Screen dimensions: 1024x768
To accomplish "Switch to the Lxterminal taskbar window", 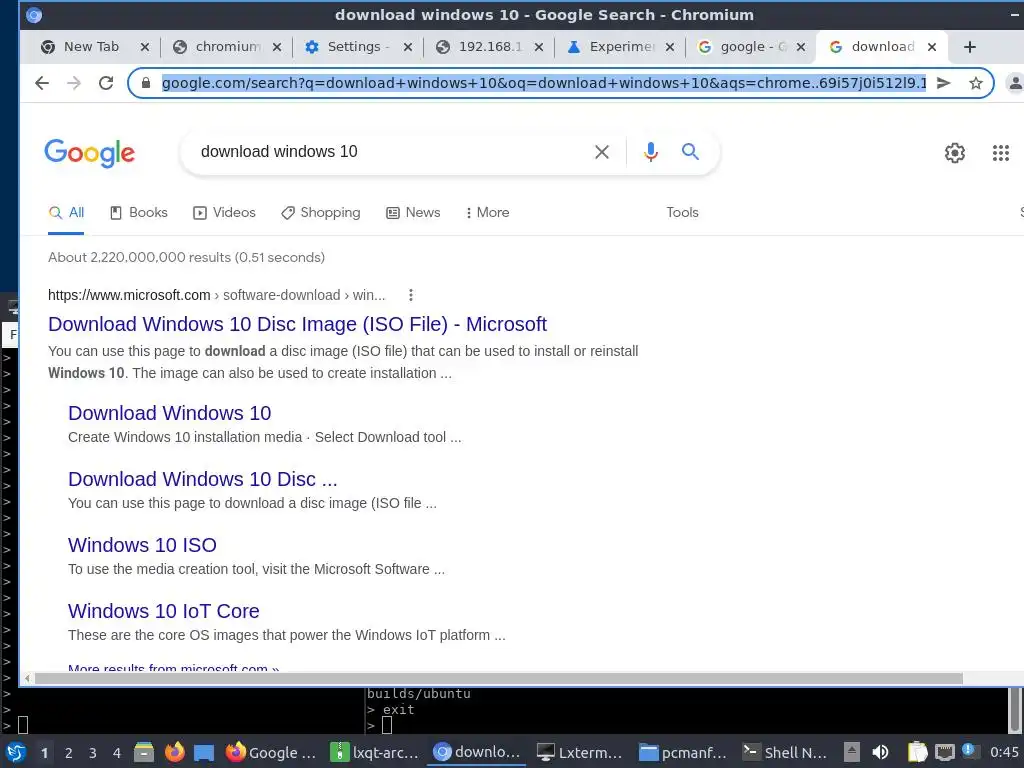I will pos(580,752).
